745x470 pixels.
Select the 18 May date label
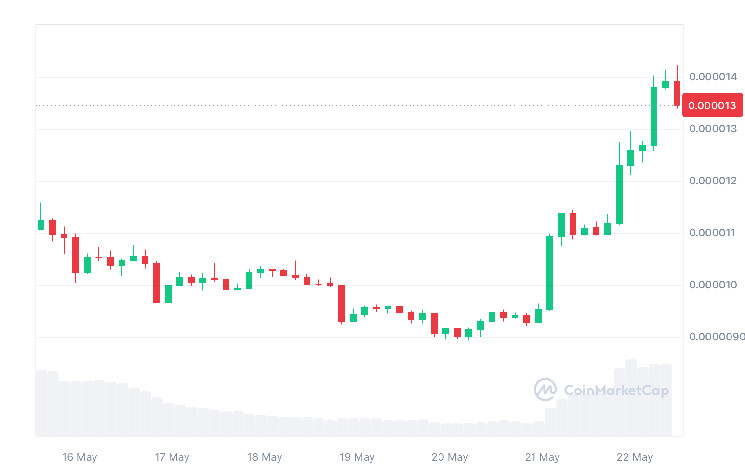point(264,457)
